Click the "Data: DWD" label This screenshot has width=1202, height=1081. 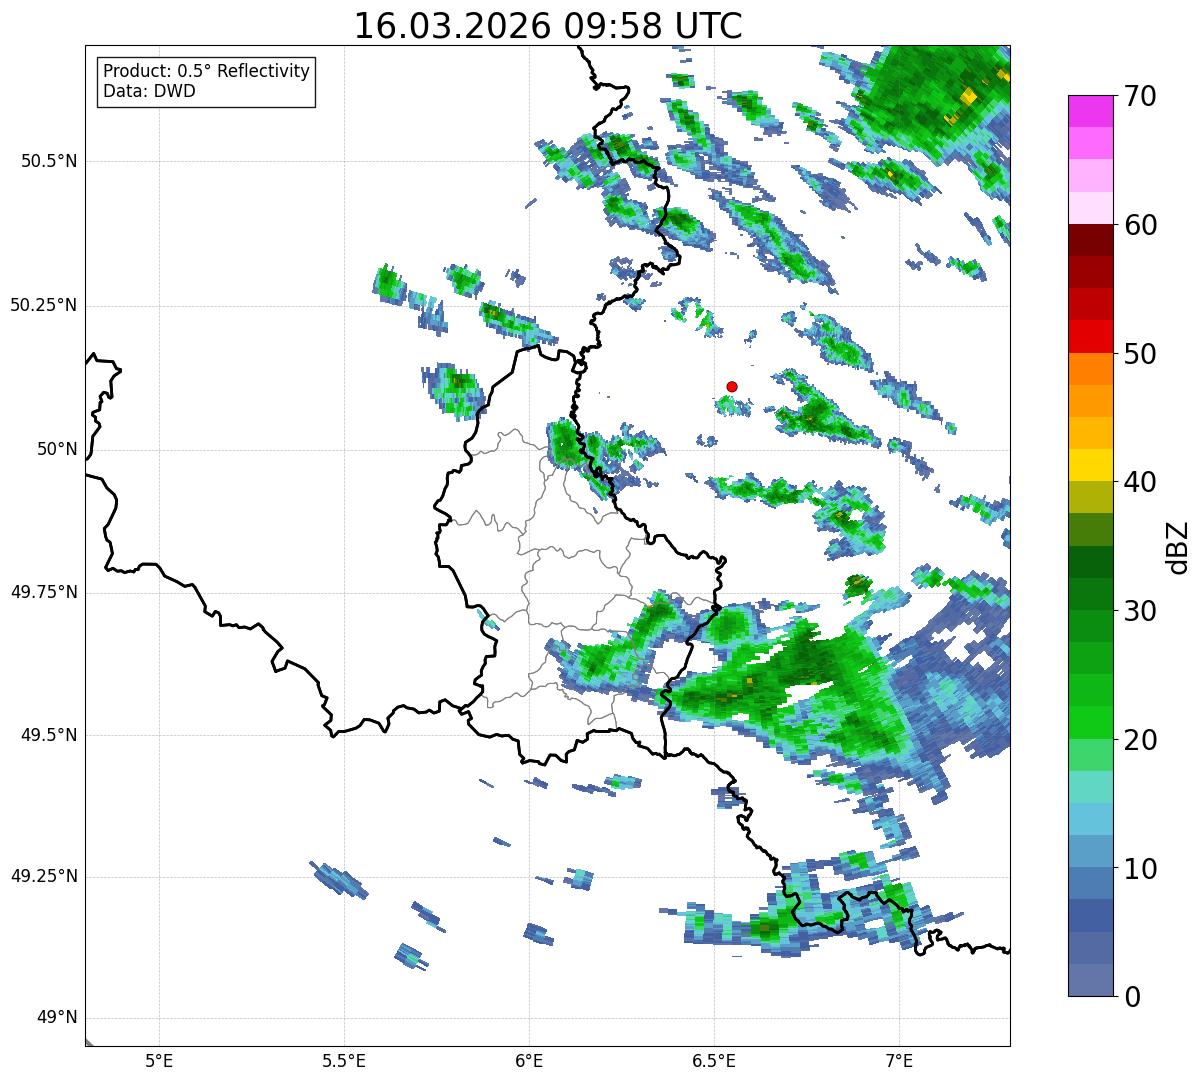coord(149,91)
